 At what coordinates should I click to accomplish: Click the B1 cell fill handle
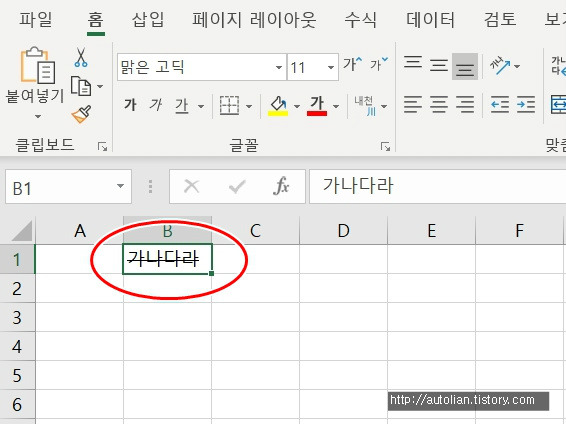212,274
